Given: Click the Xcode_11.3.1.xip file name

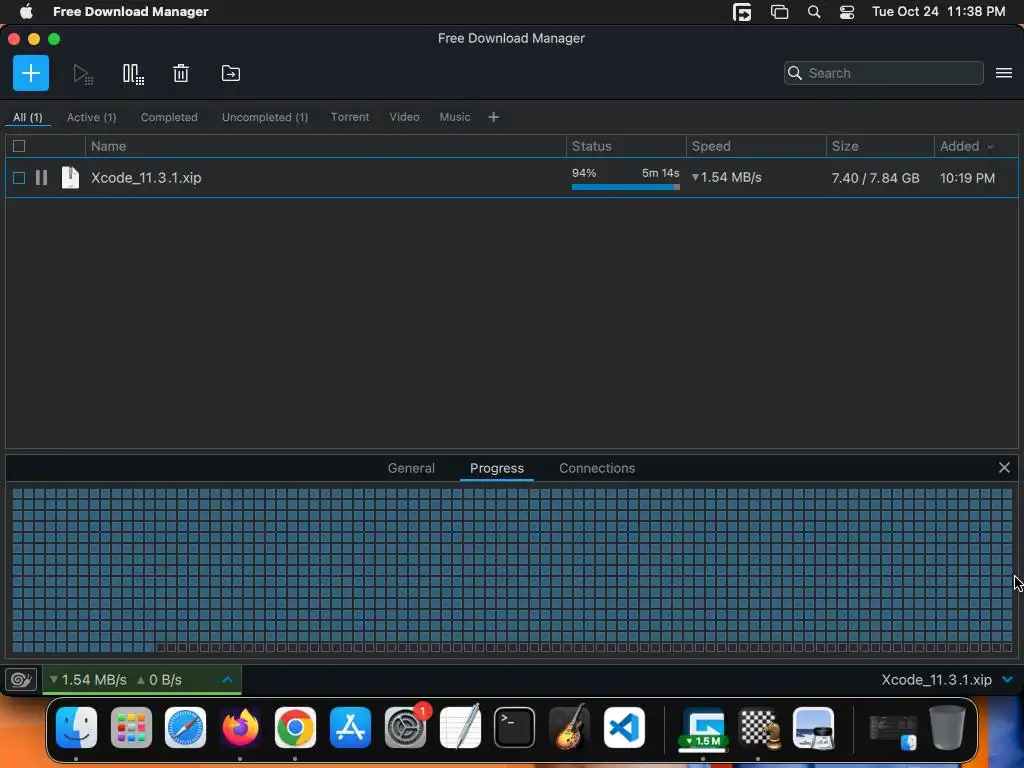Looking at the screenshot, I should click(x=146, y=178).
